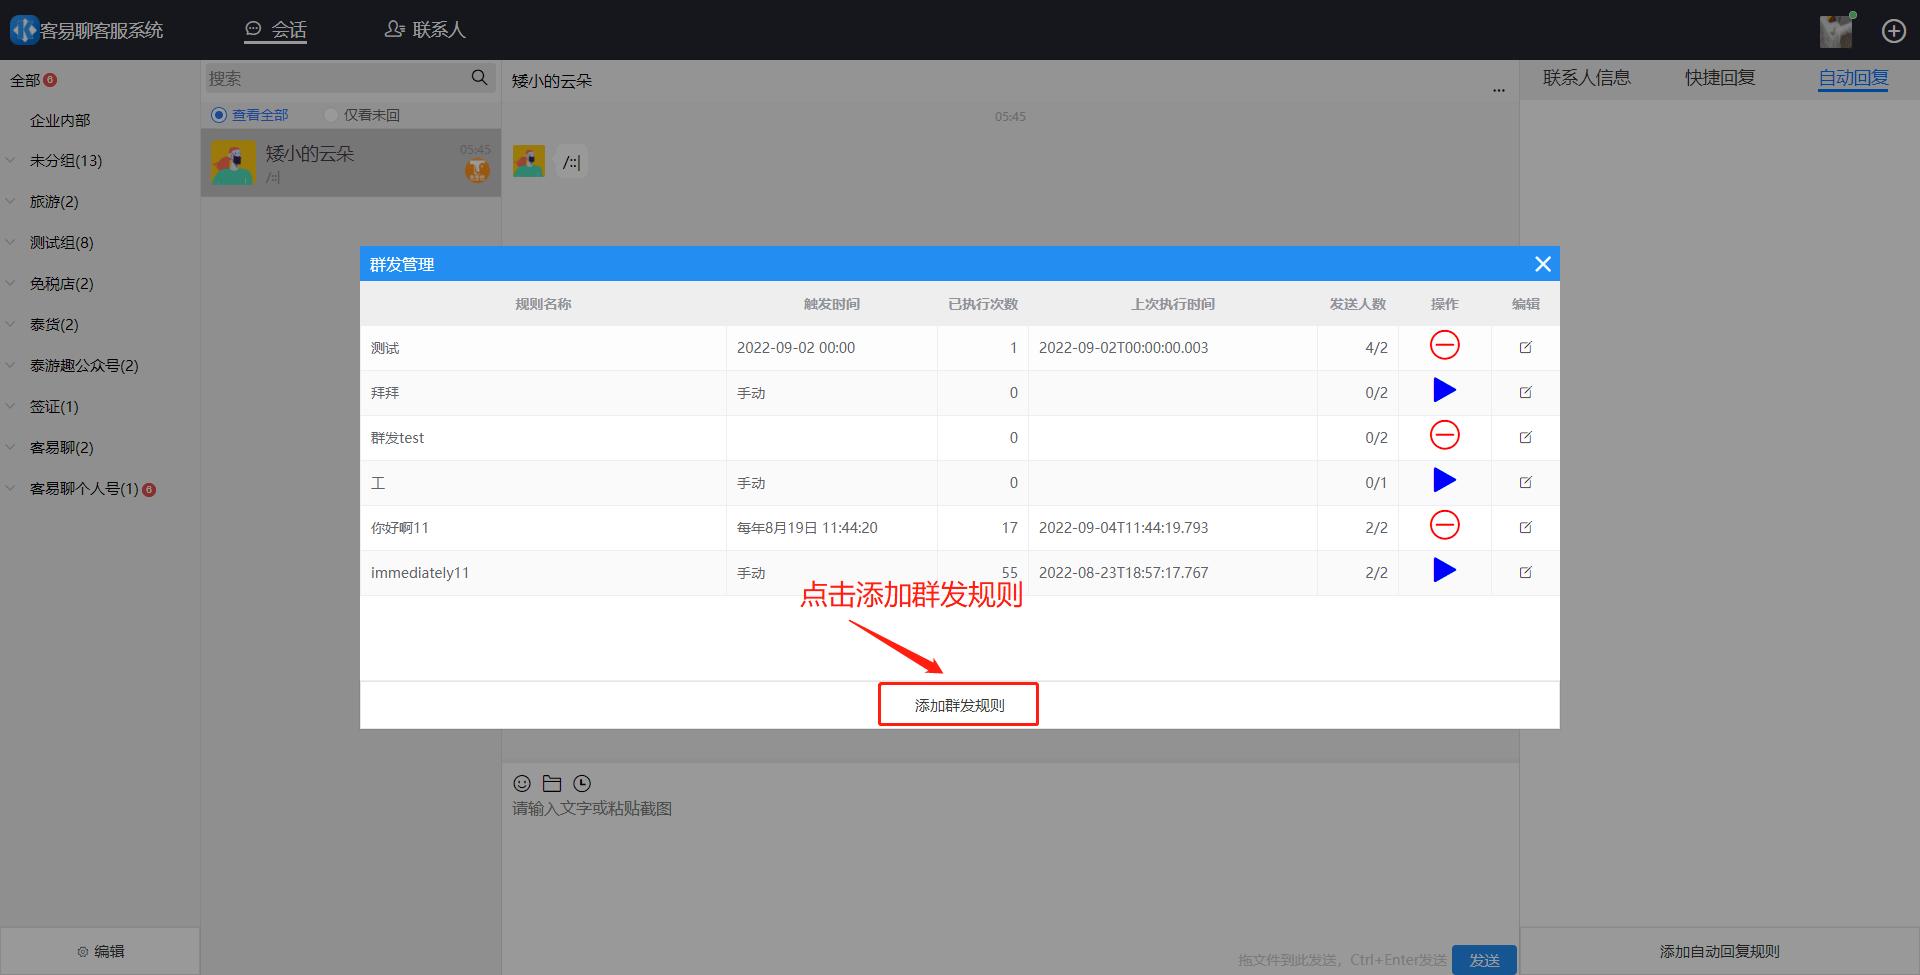Click the profile avatar in the top bar

pos(1835,30)
